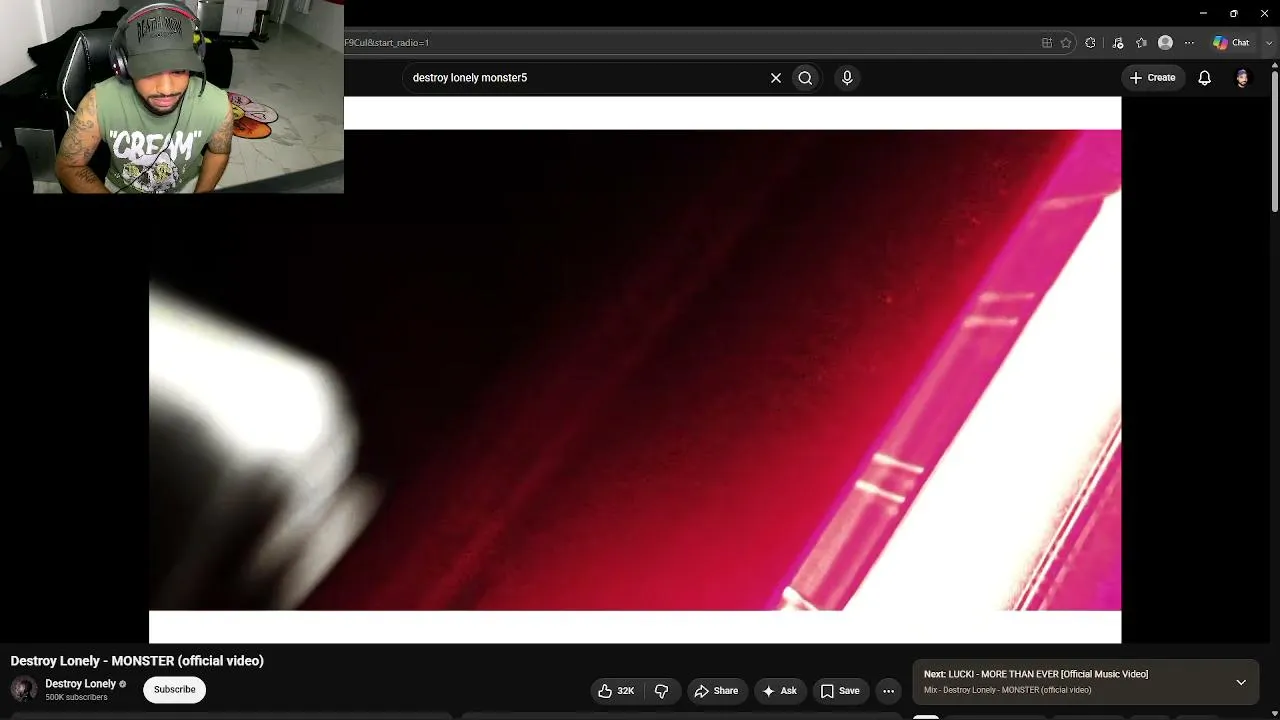Screen dimensions: 1280x720
Task: Start voice search with the microphone
Action: pyautogui.click(x=847, y=78)
